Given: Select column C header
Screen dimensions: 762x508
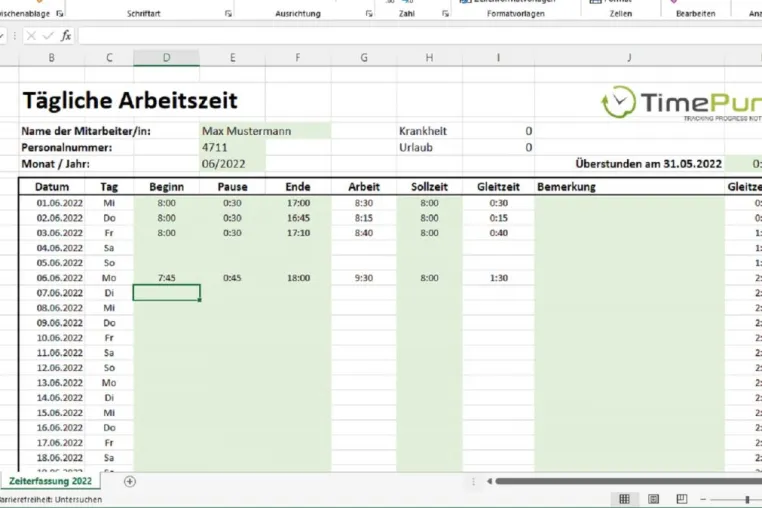Looking at the screenshot, I should 109,57.
